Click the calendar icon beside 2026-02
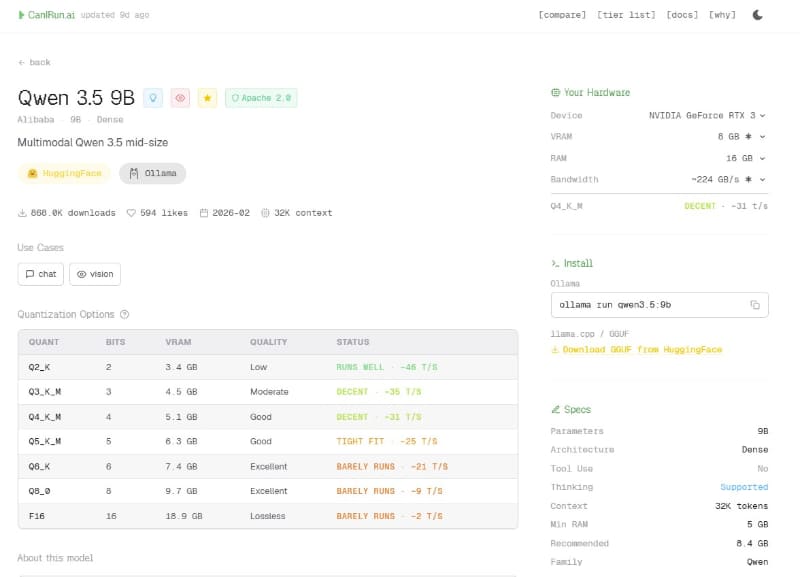This screenshot has width=800, height=577. click(x=204, y=213)
